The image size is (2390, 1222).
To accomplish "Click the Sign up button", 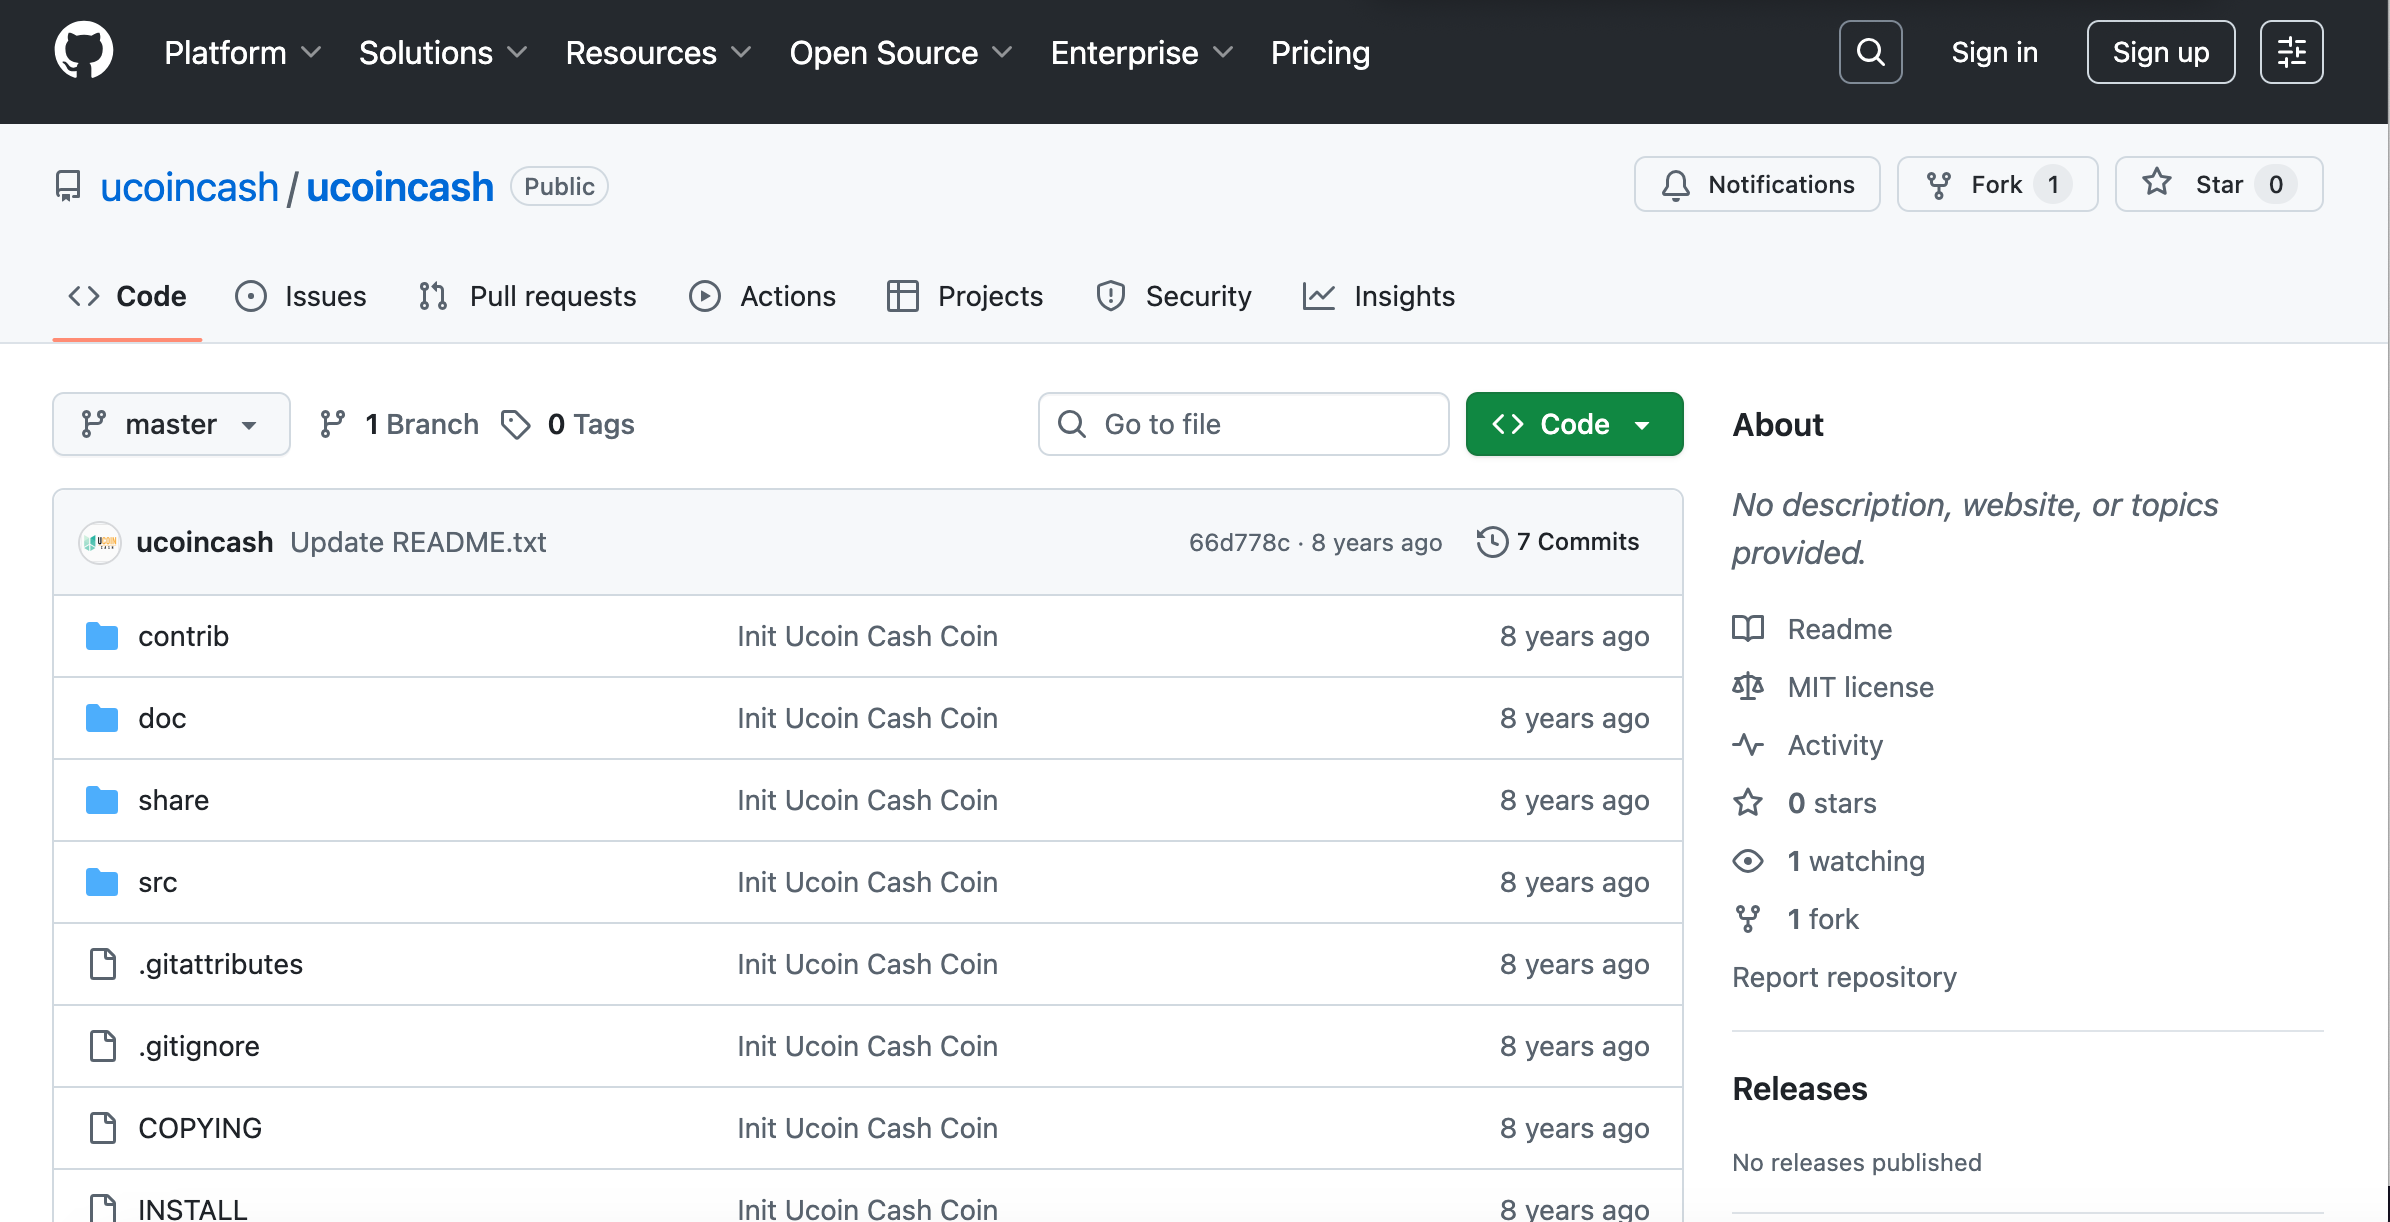I will click(x=2160, y=52).
